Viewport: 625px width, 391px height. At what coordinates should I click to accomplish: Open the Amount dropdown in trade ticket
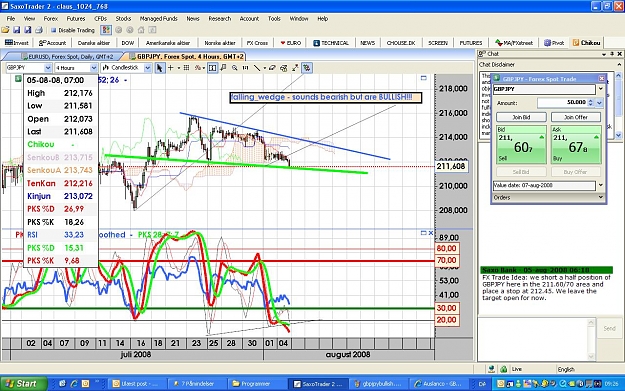(x=599, y=103)
